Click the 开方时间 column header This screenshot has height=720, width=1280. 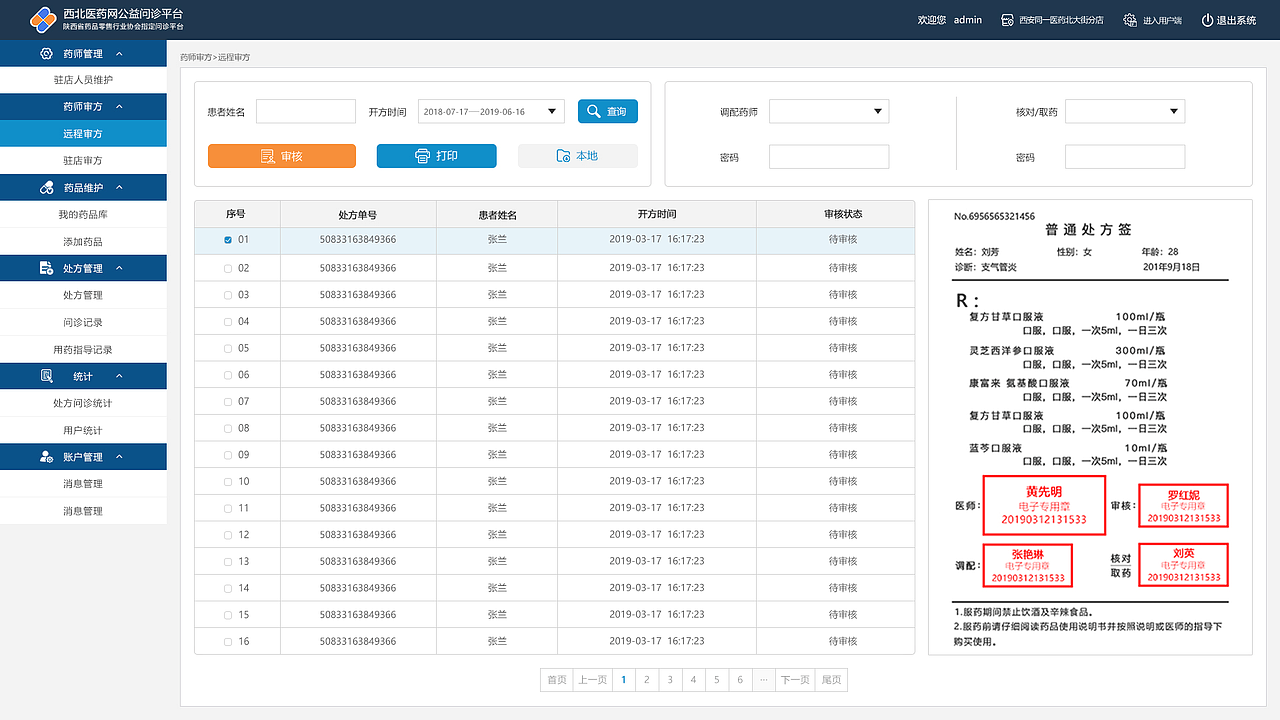coord(657,214)
